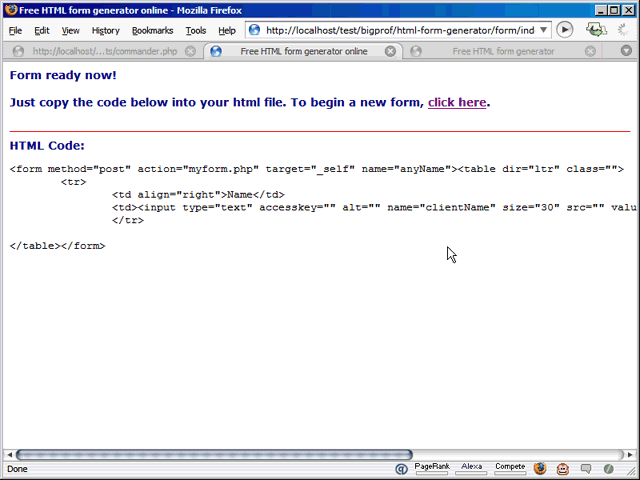Click the horizontal scrollbar right arrow
Viewport: 640px width, 480px height.
click(630, 455)
